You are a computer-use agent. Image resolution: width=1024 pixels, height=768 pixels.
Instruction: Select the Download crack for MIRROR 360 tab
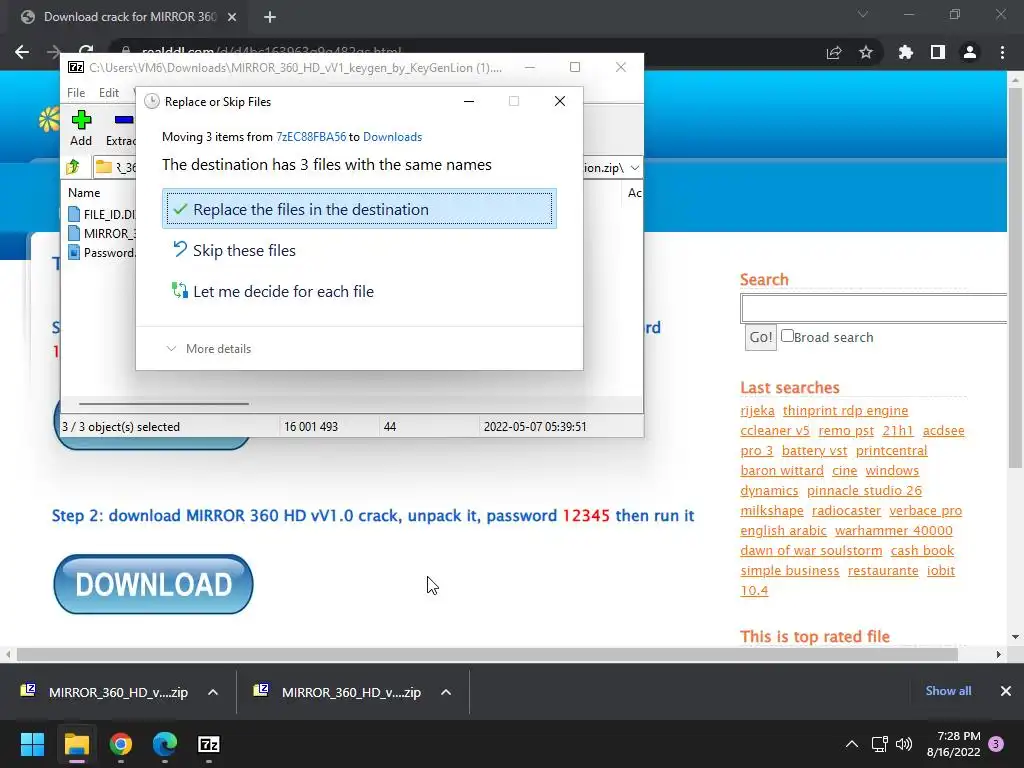pos(129,18)
